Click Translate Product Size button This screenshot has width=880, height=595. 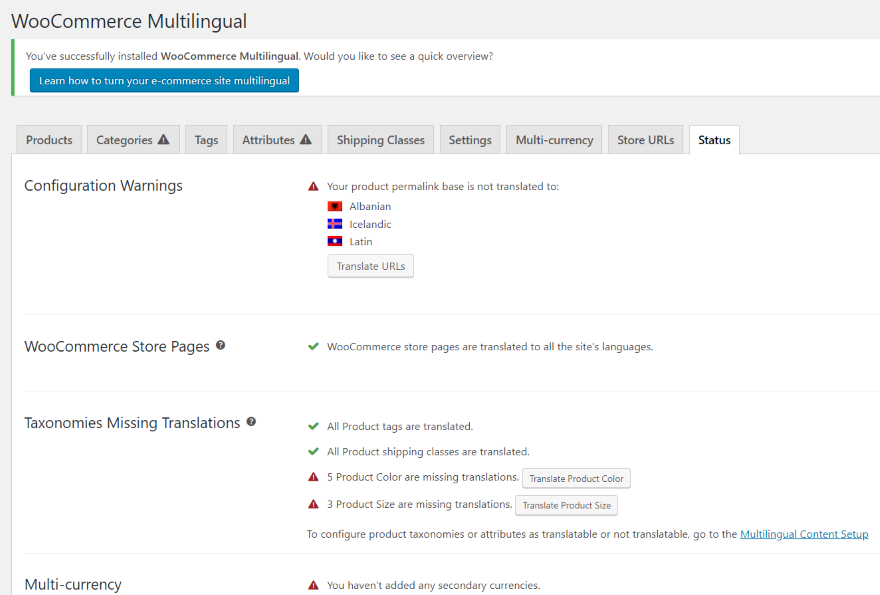tap(566, 506)
